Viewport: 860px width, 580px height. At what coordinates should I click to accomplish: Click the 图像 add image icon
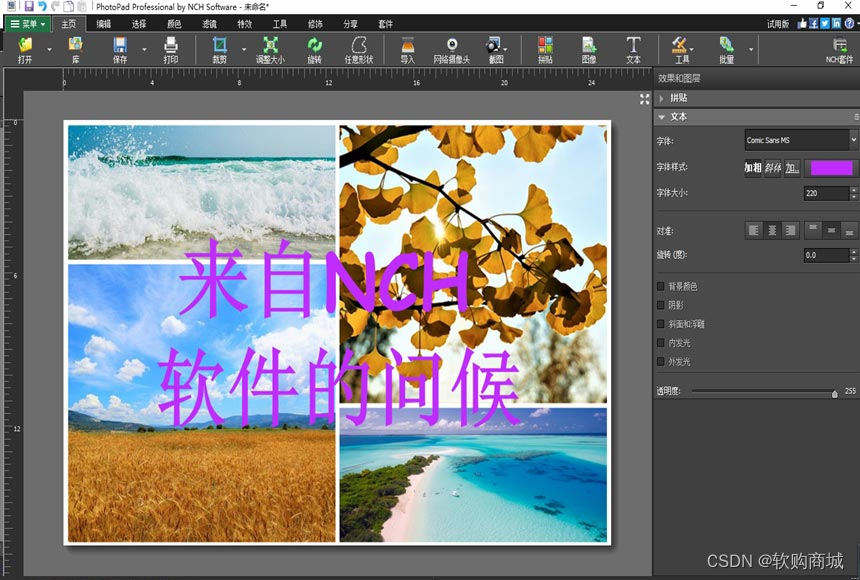point(589,50)
